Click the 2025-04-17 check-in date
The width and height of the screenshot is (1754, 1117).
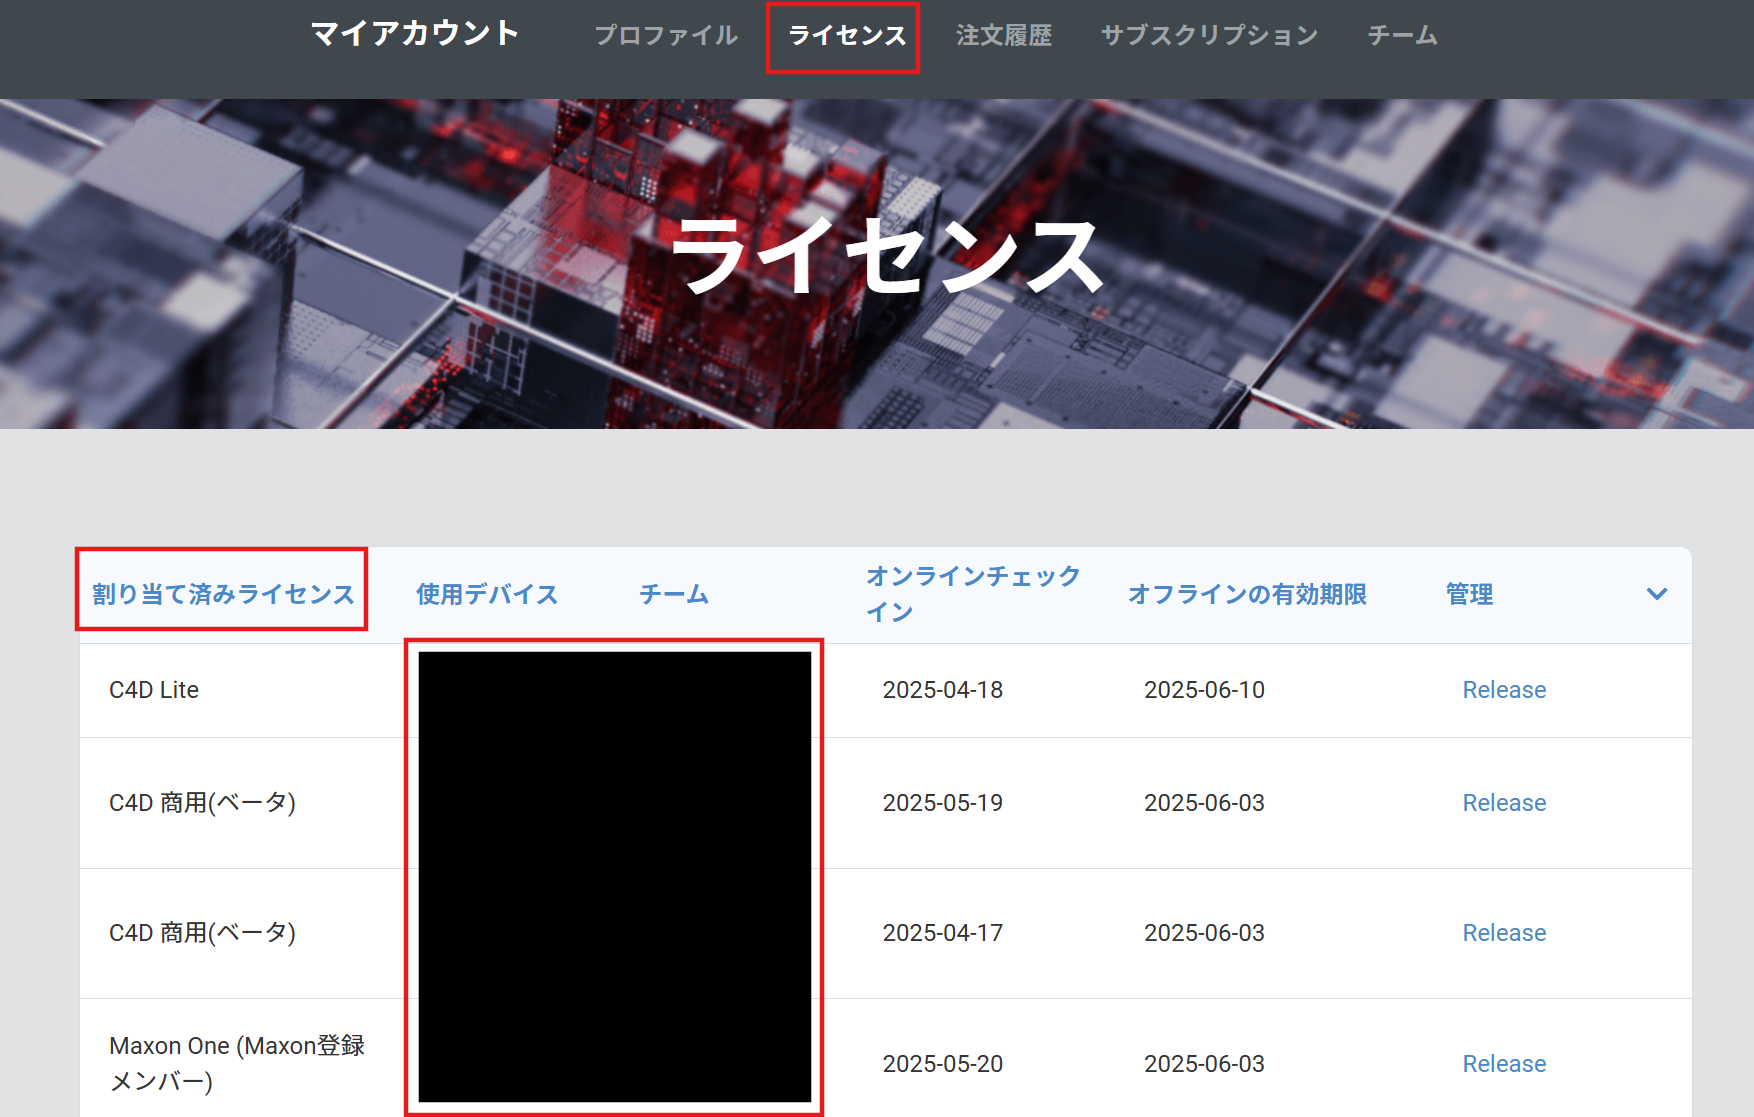943,933
